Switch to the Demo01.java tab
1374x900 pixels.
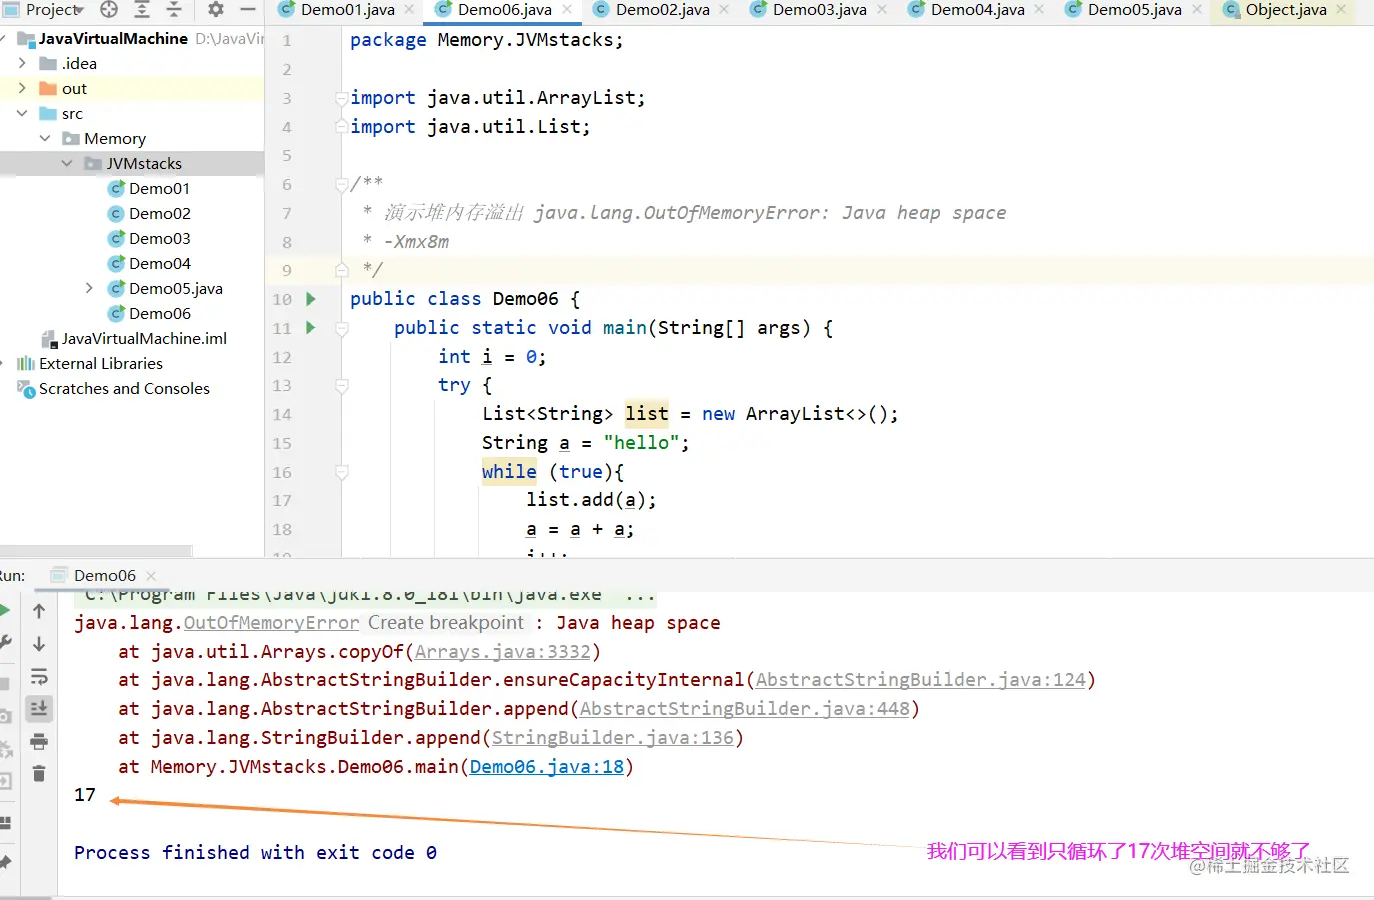(x=347, y=9)
